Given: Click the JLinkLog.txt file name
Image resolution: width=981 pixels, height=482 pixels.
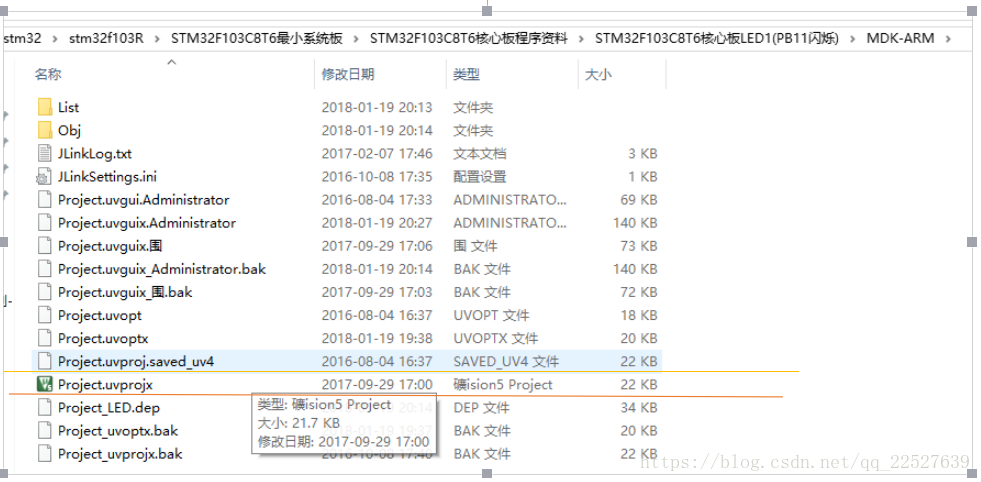Looking at the screenshot, I should tap(95, 153).
